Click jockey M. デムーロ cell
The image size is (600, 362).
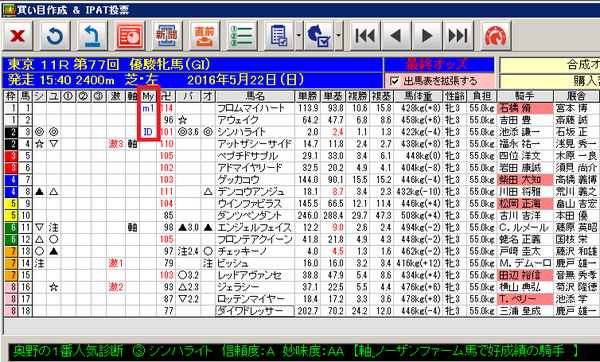click(x=525, y=263)
